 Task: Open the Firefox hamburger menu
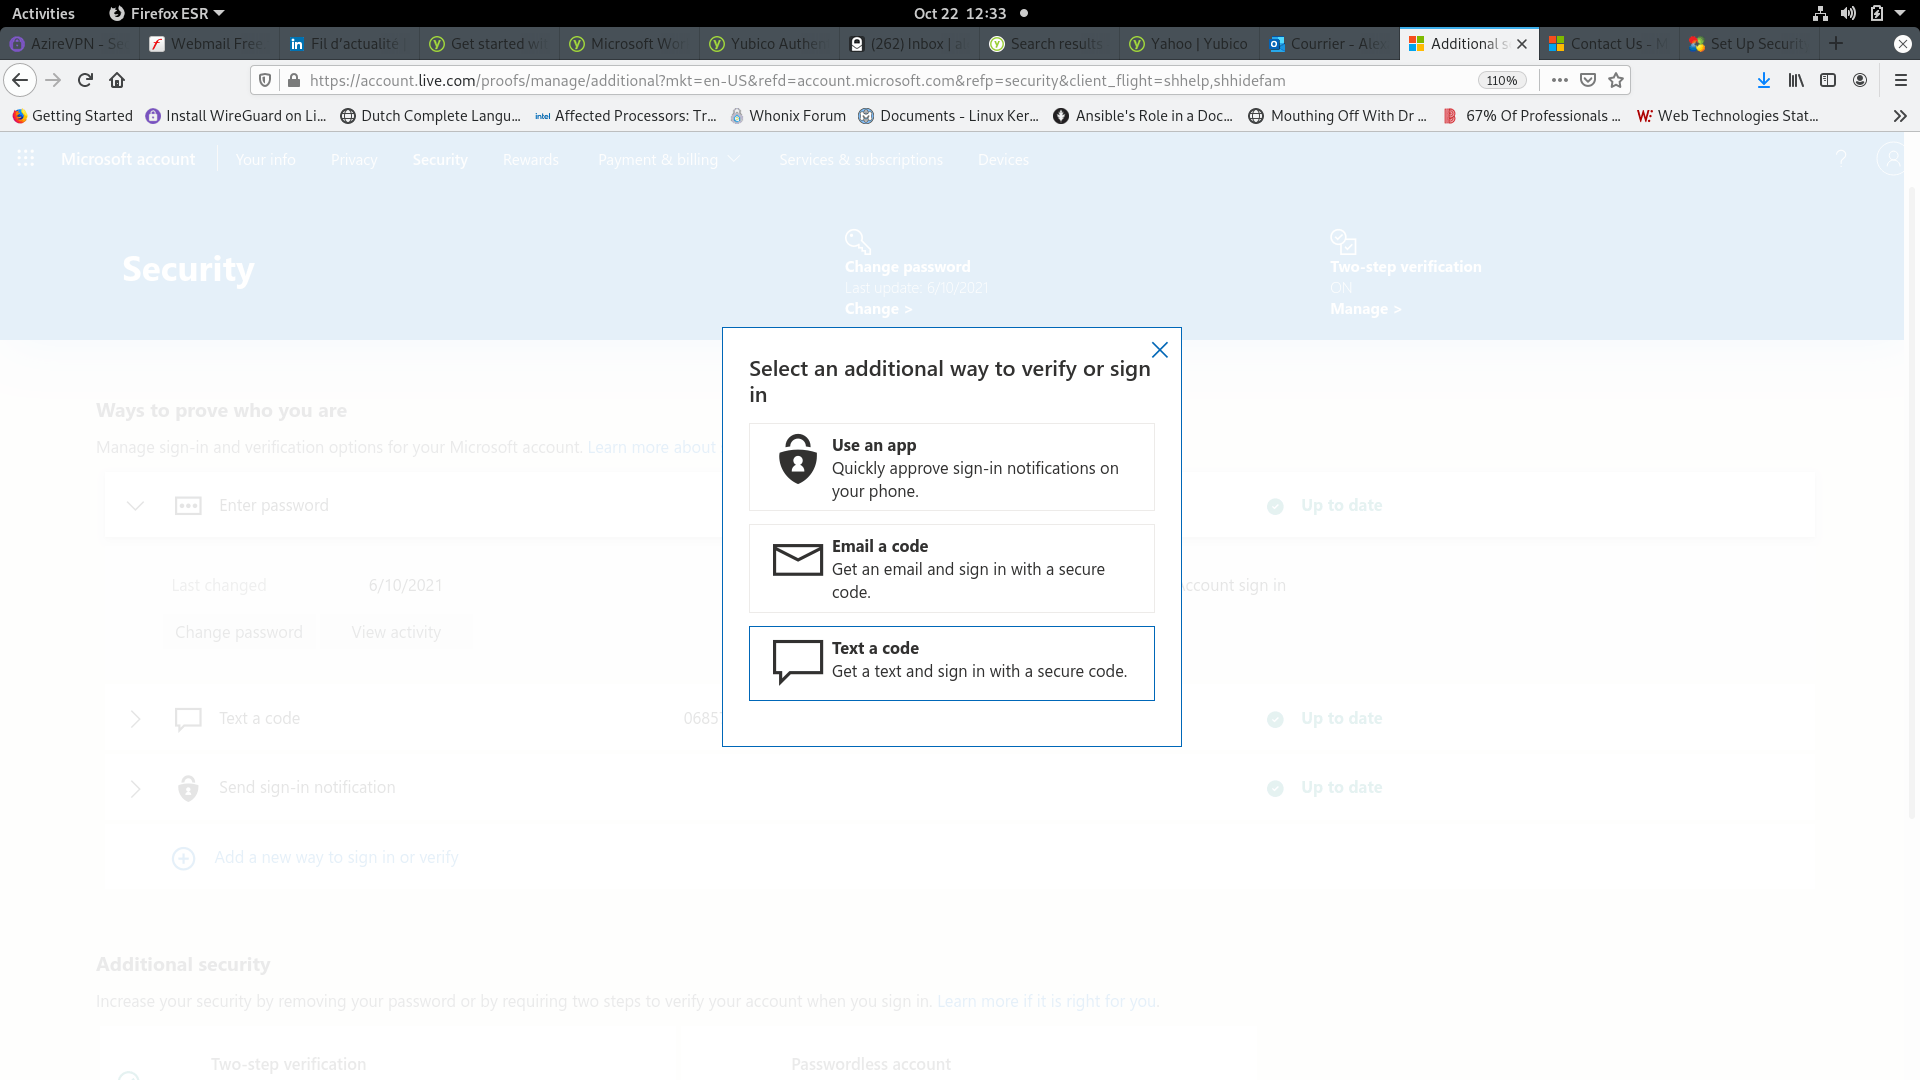(x=1901, y=80)
